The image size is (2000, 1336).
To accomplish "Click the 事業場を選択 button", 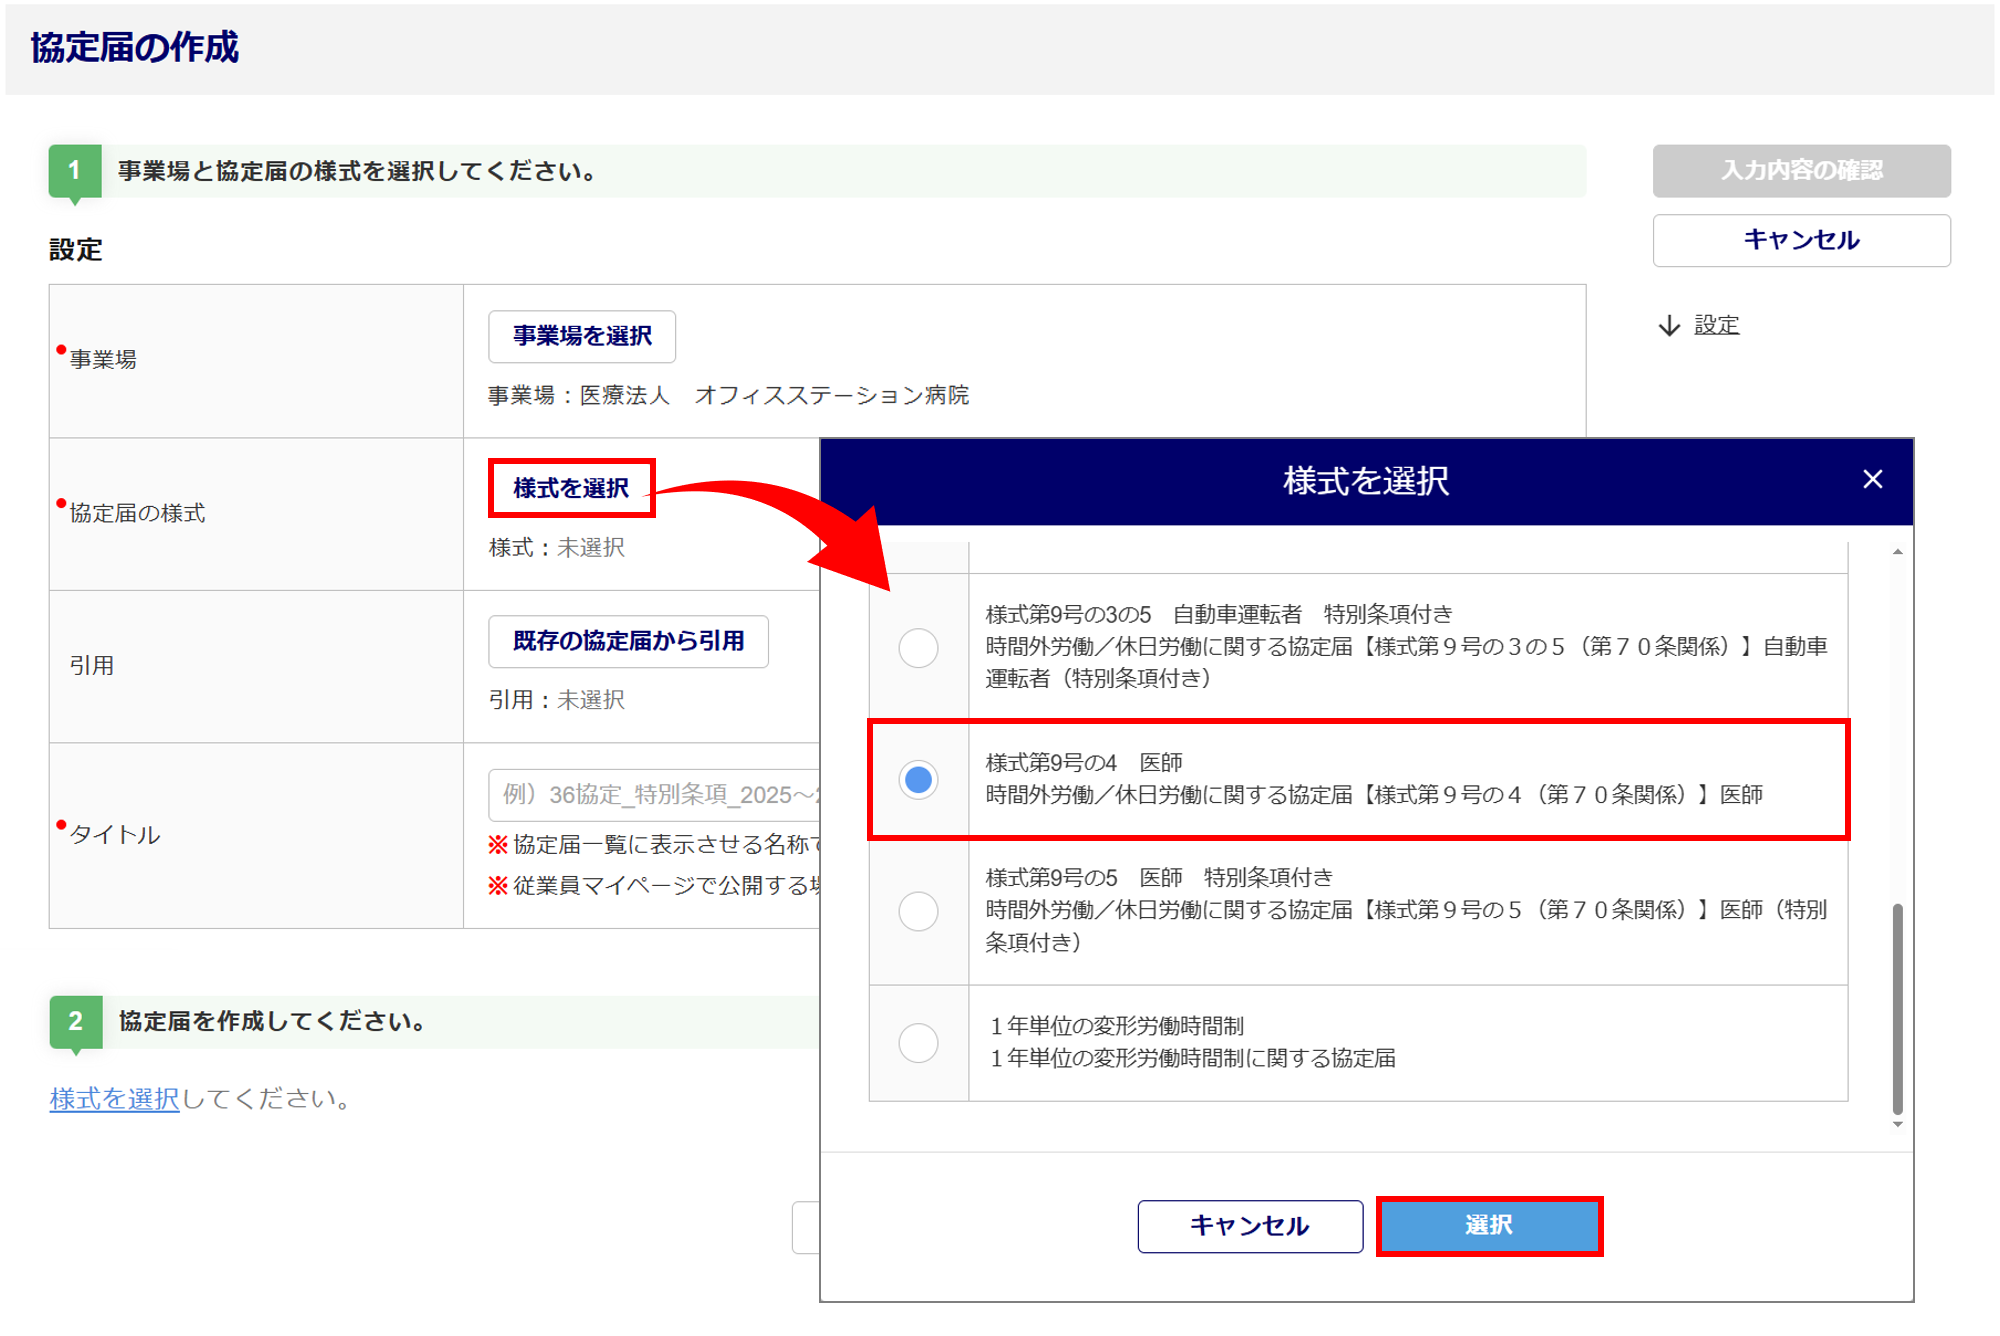I will point(581,337).
